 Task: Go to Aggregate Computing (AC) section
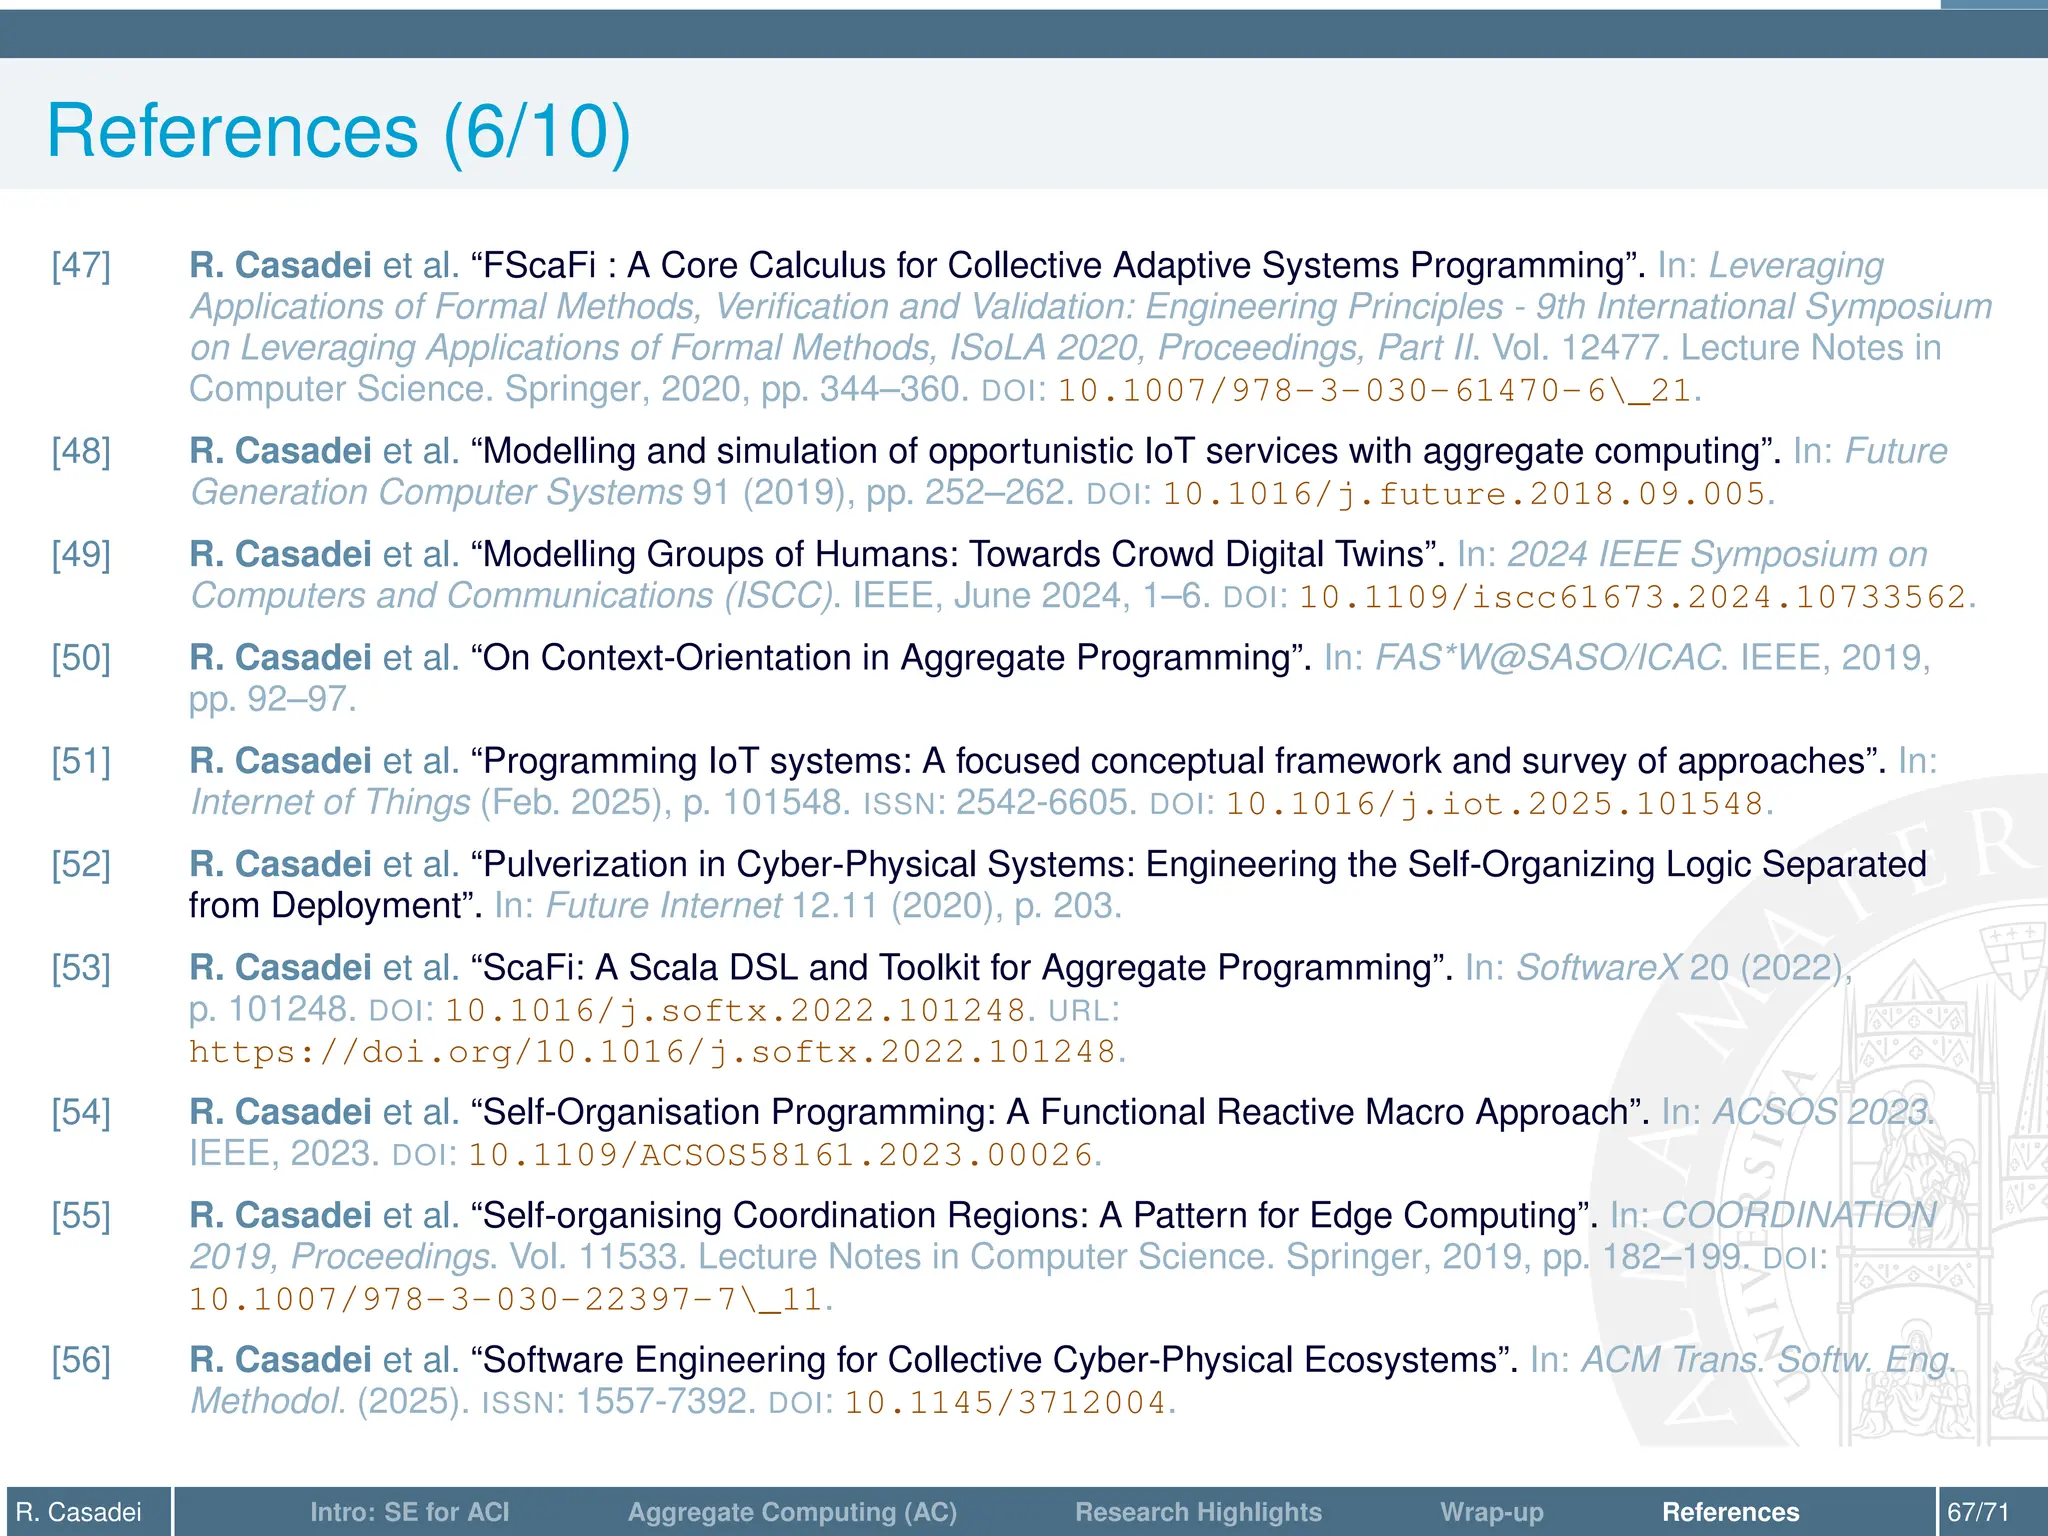(792, 1512)
